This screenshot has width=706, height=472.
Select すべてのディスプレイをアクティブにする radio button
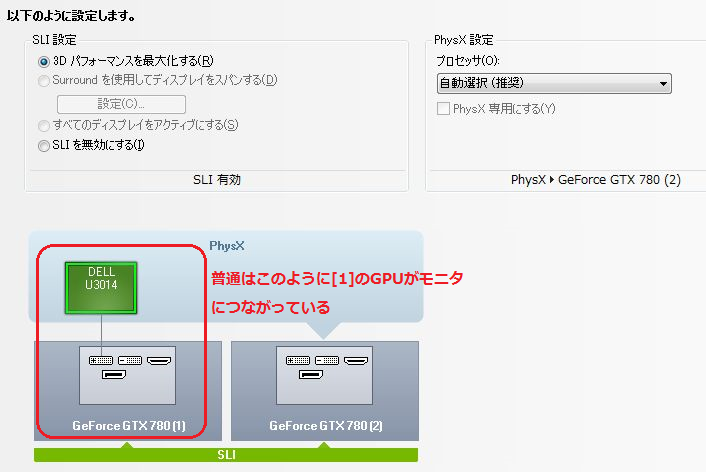(44, 126)
